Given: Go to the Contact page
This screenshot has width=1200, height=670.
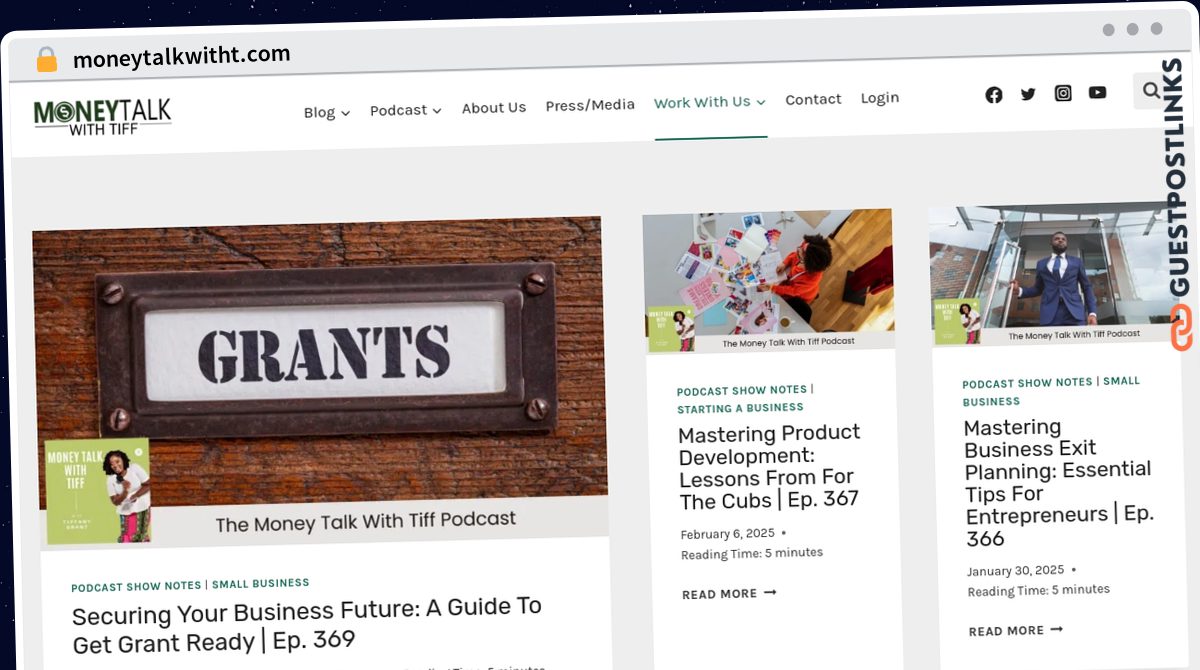Looking at the screenshot, I should (813, 99).
